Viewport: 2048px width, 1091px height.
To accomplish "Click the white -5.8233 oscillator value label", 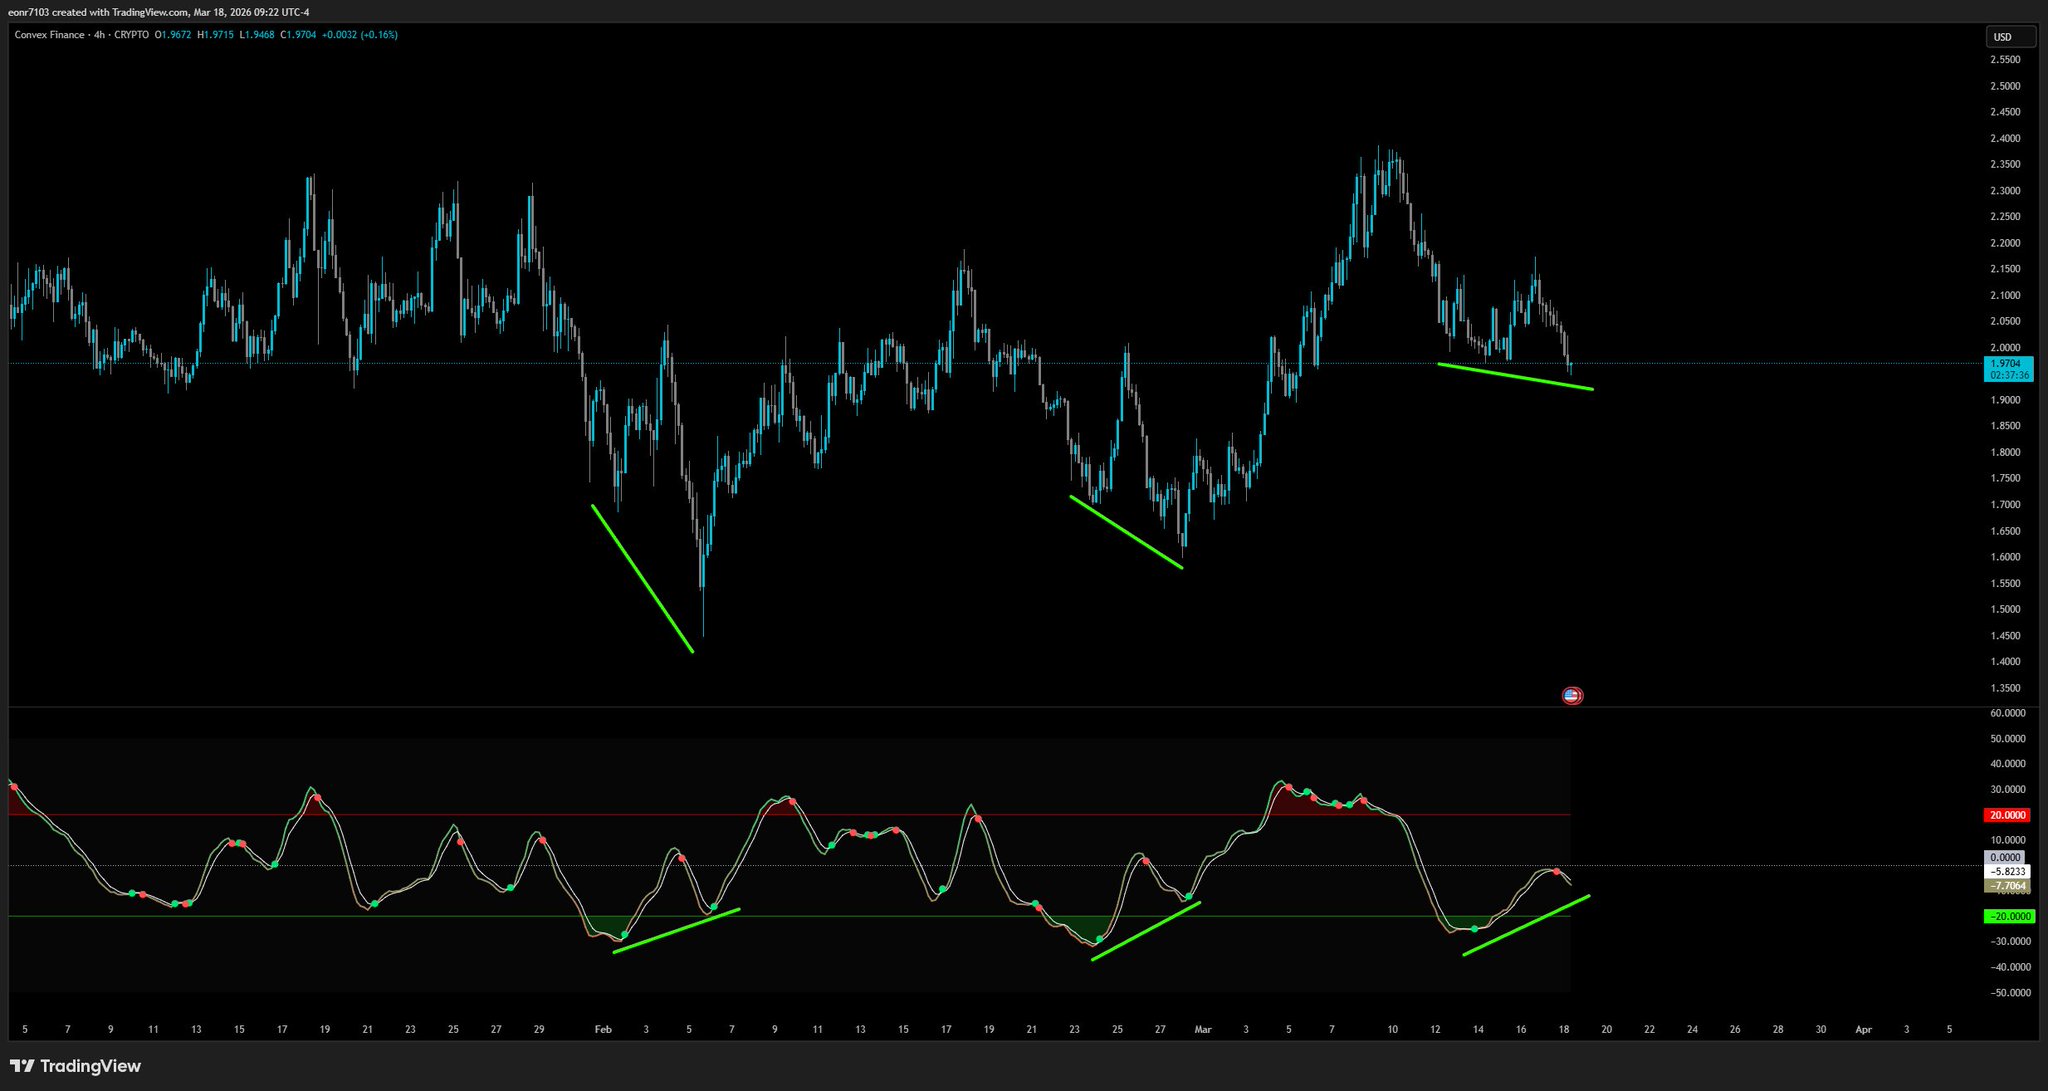I will [x=2007, y=871].
